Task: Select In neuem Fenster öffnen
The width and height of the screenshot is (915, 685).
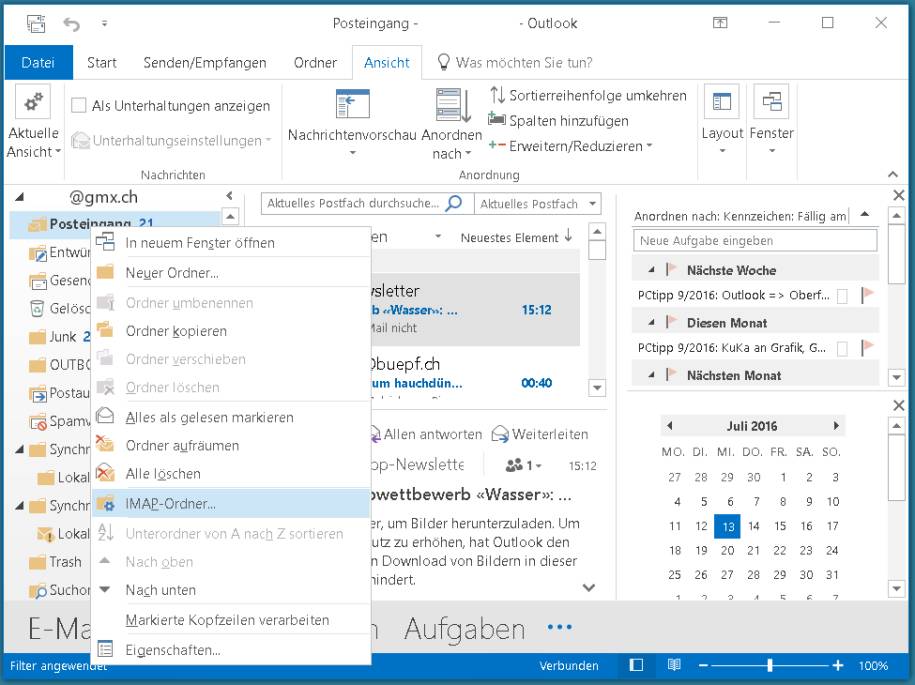Action: coord(231,243)
